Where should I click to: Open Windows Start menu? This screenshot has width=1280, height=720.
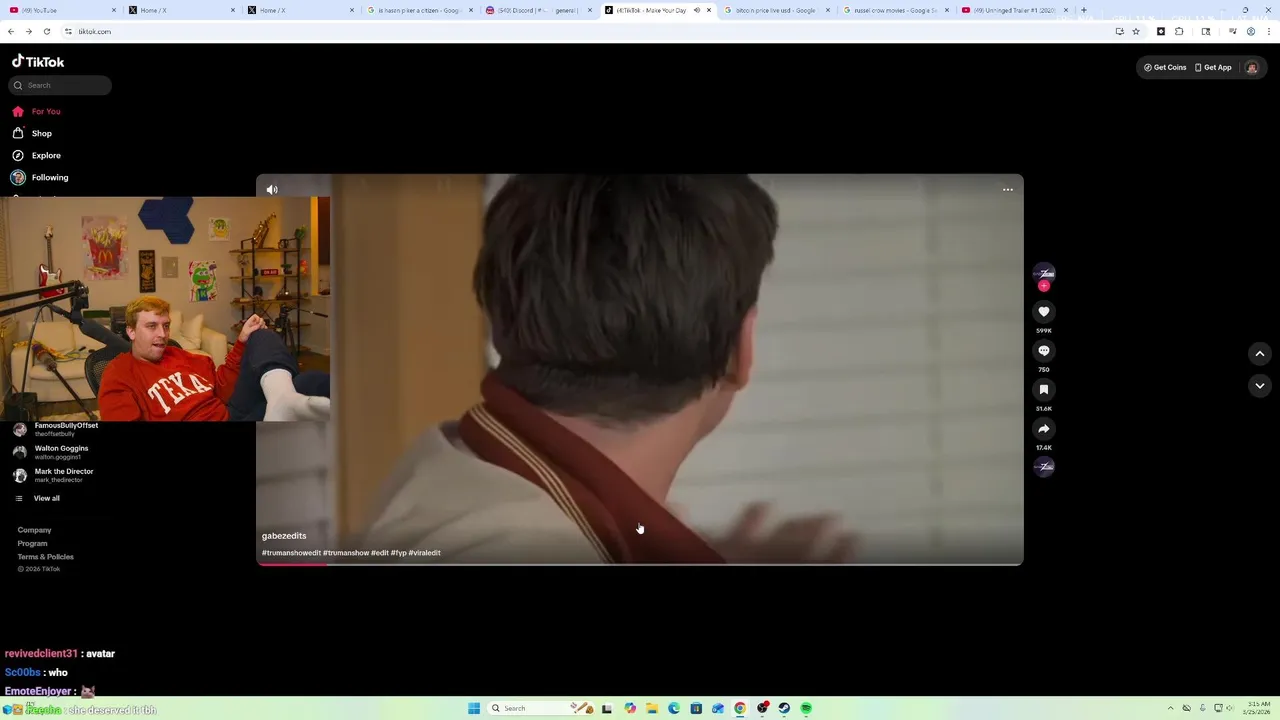click(x=474, y=708)
